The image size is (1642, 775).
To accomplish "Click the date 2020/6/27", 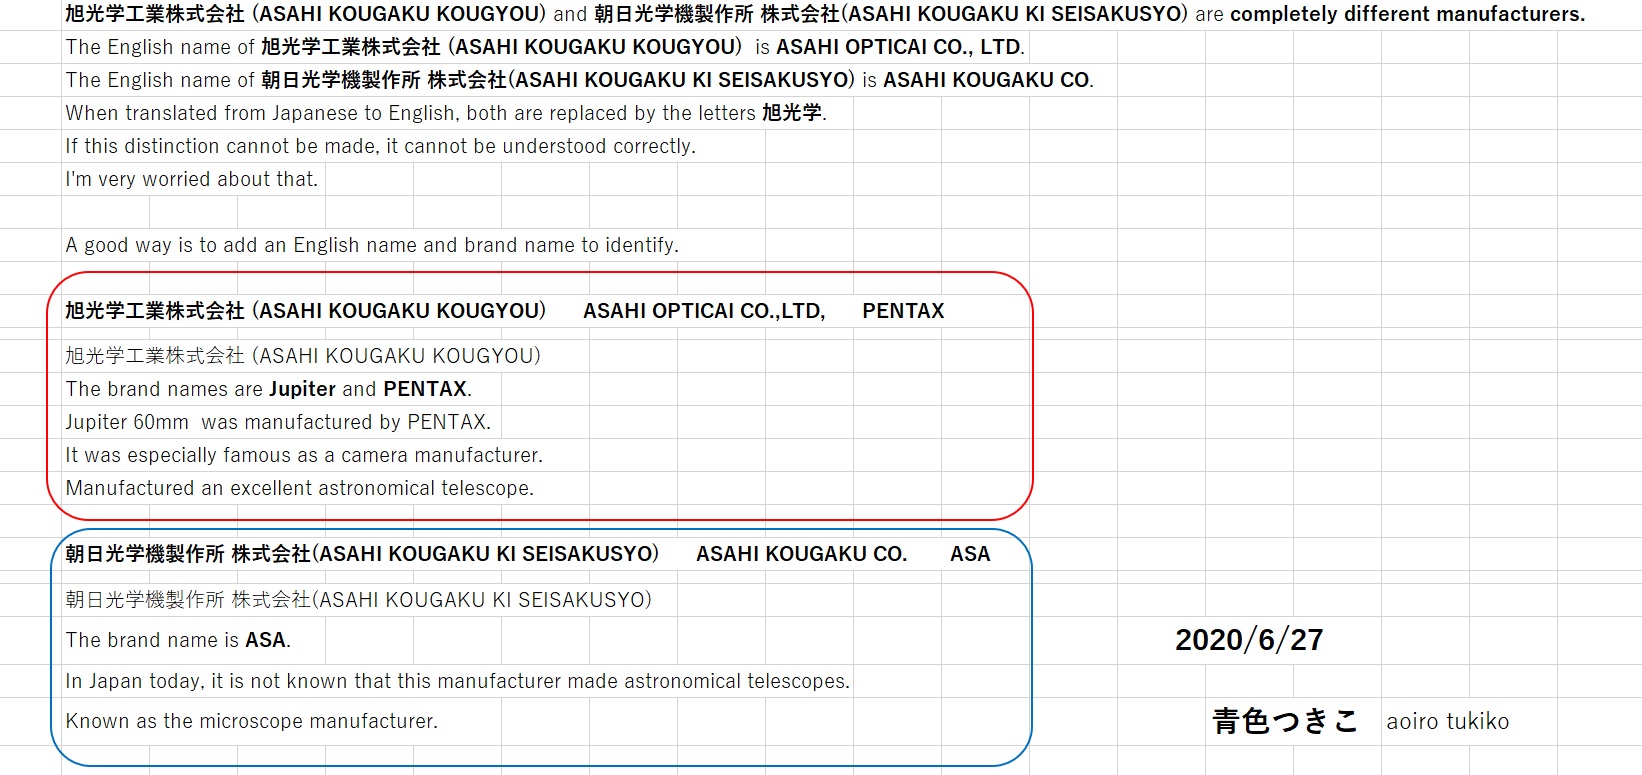I will (x=1248, y=640).
